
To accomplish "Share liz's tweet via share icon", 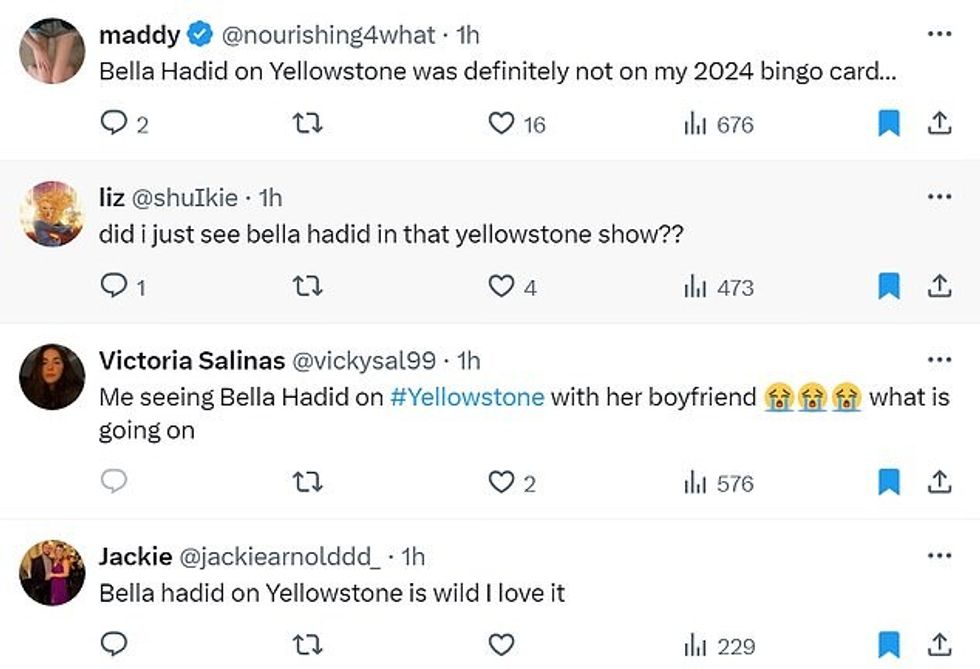I will point(939,287).
